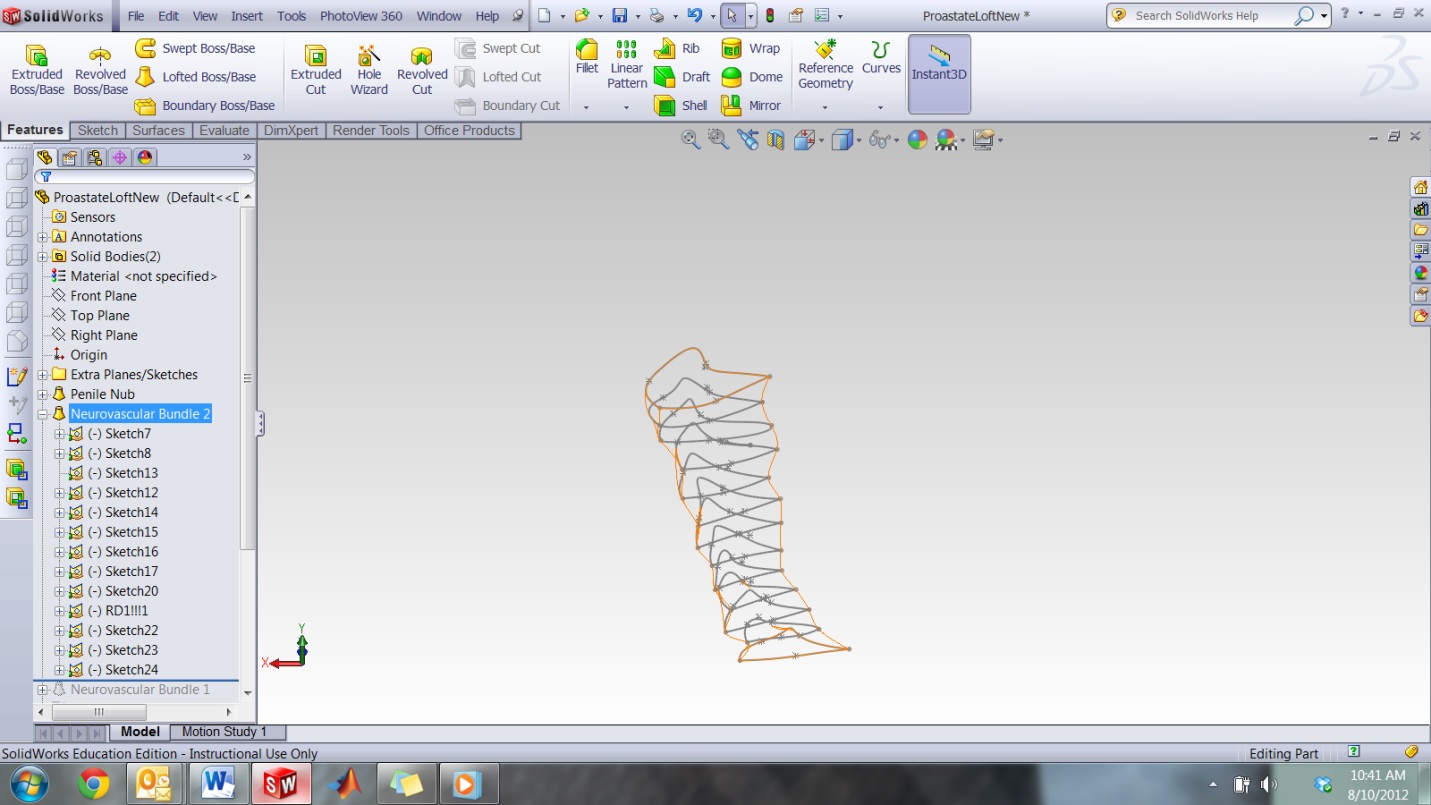Select Material <not specified> item
Viewport: 1431px width, 805px height.
[143, 276]
